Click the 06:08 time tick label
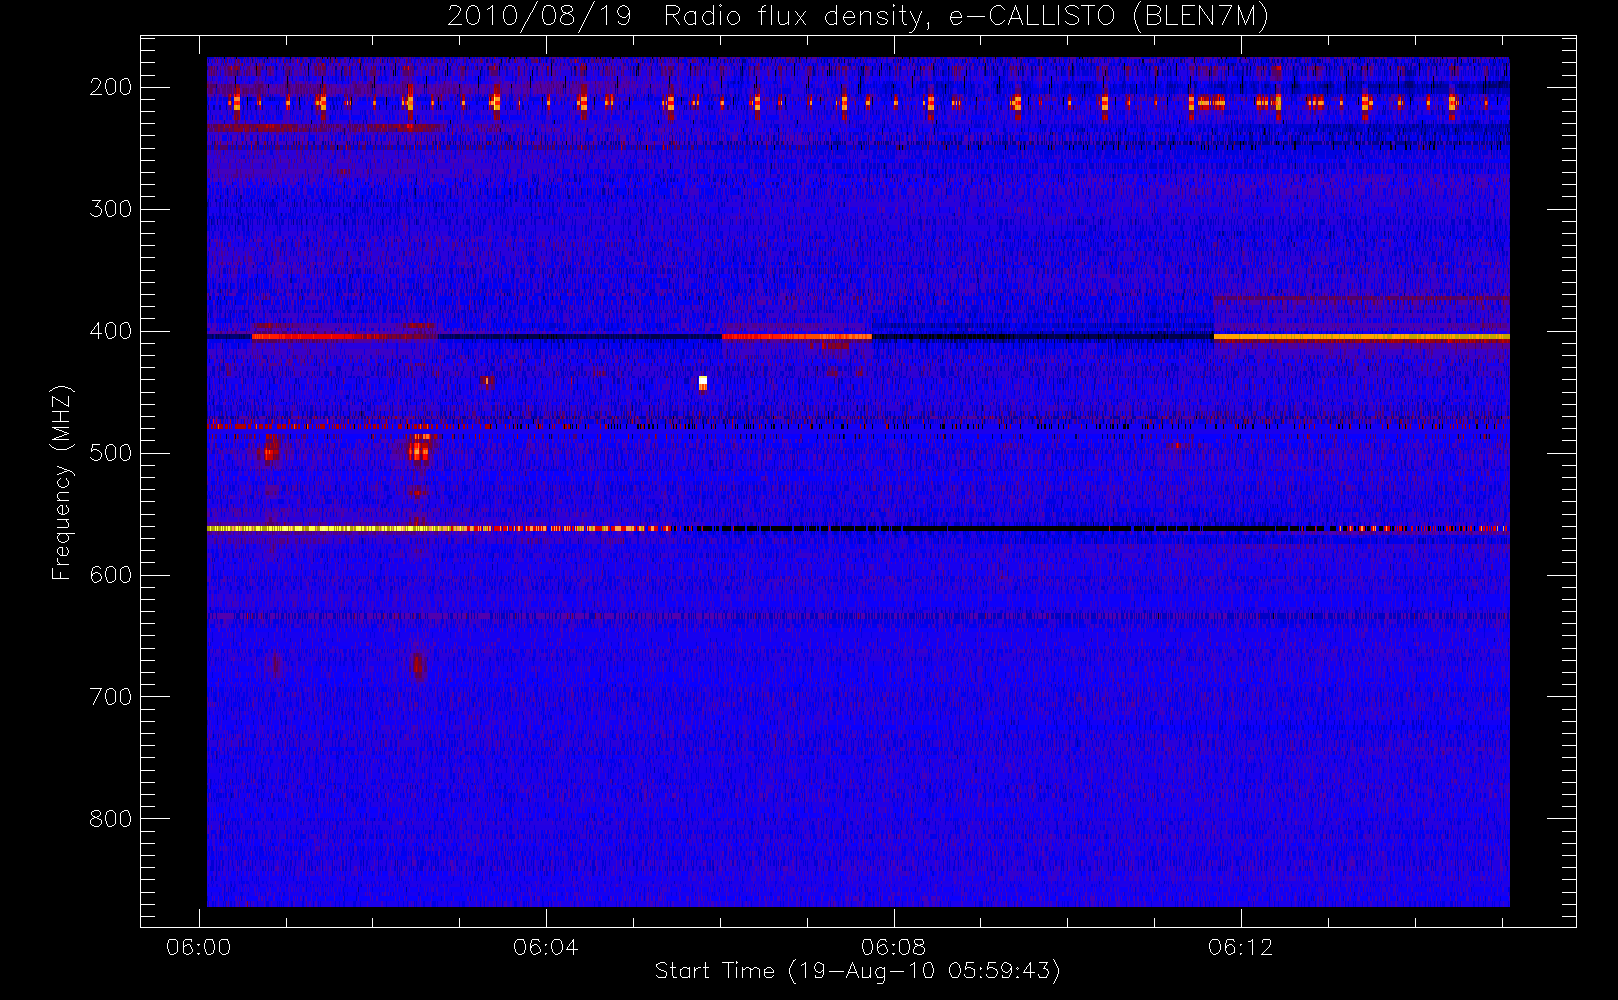This screenshot has width=1618, height=1000. (893, 947)
